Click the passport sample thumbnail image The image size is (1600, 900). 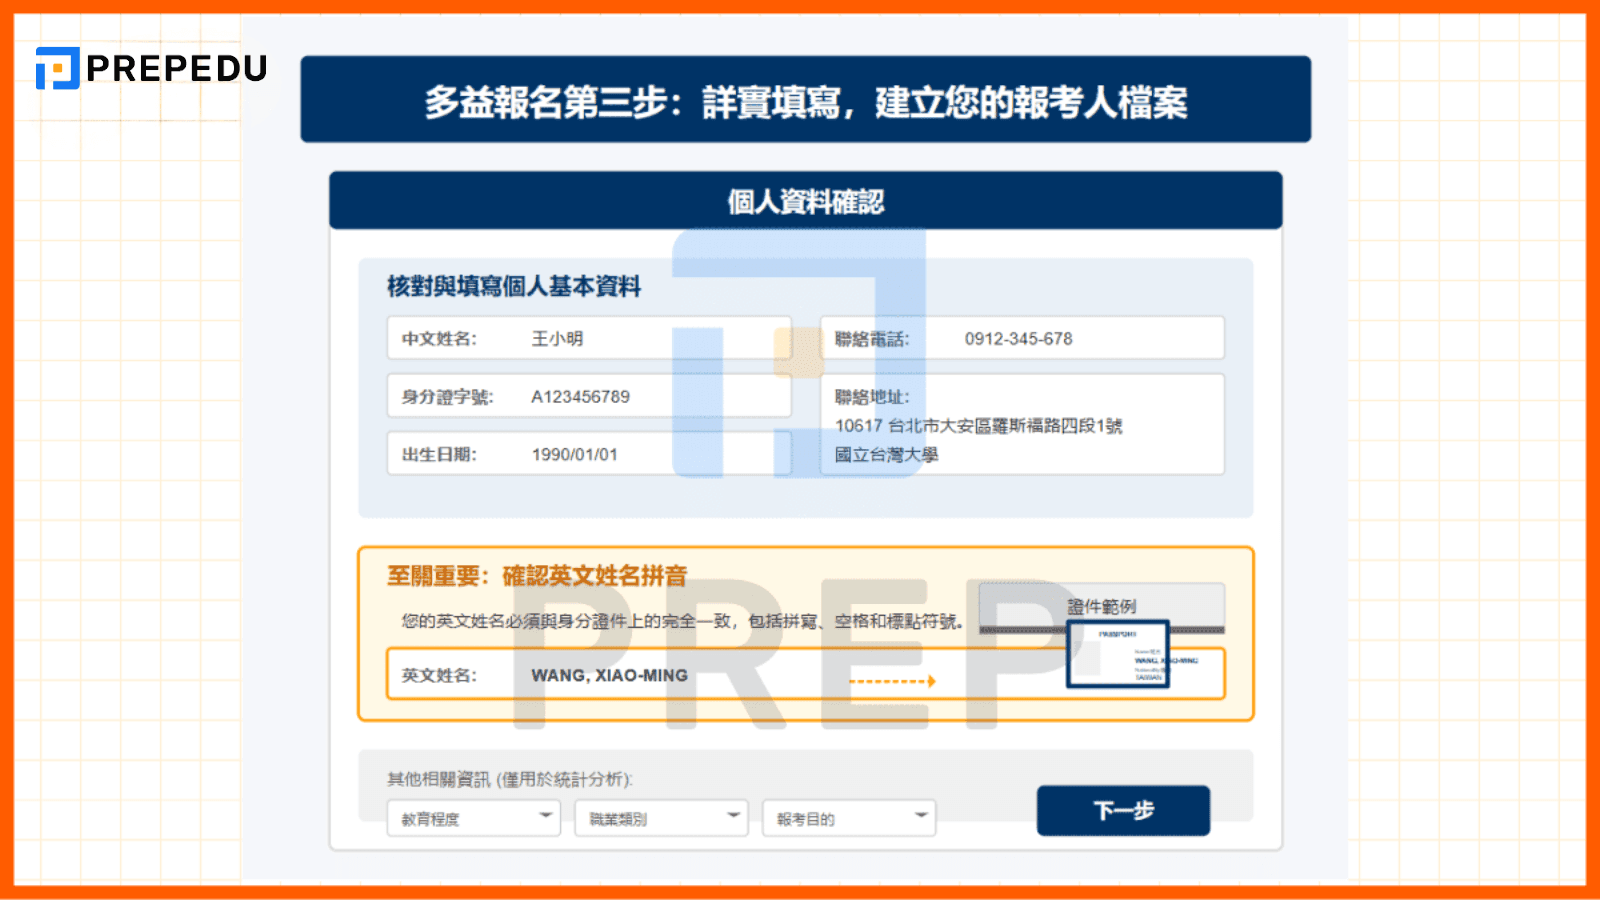coord(1118,653)
